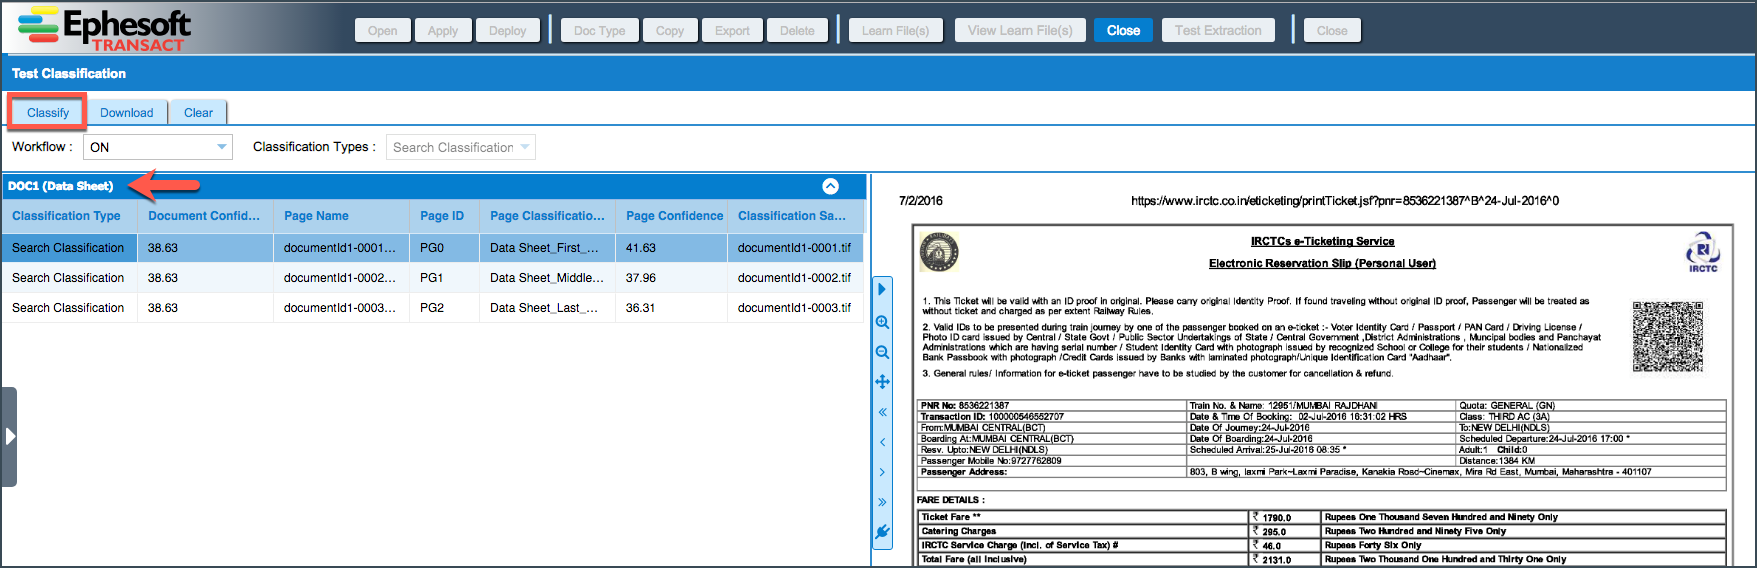This screenshot has width=1757, height=568.
Task: Click the viewer toolbar collapse arrow
Action: 882,289
